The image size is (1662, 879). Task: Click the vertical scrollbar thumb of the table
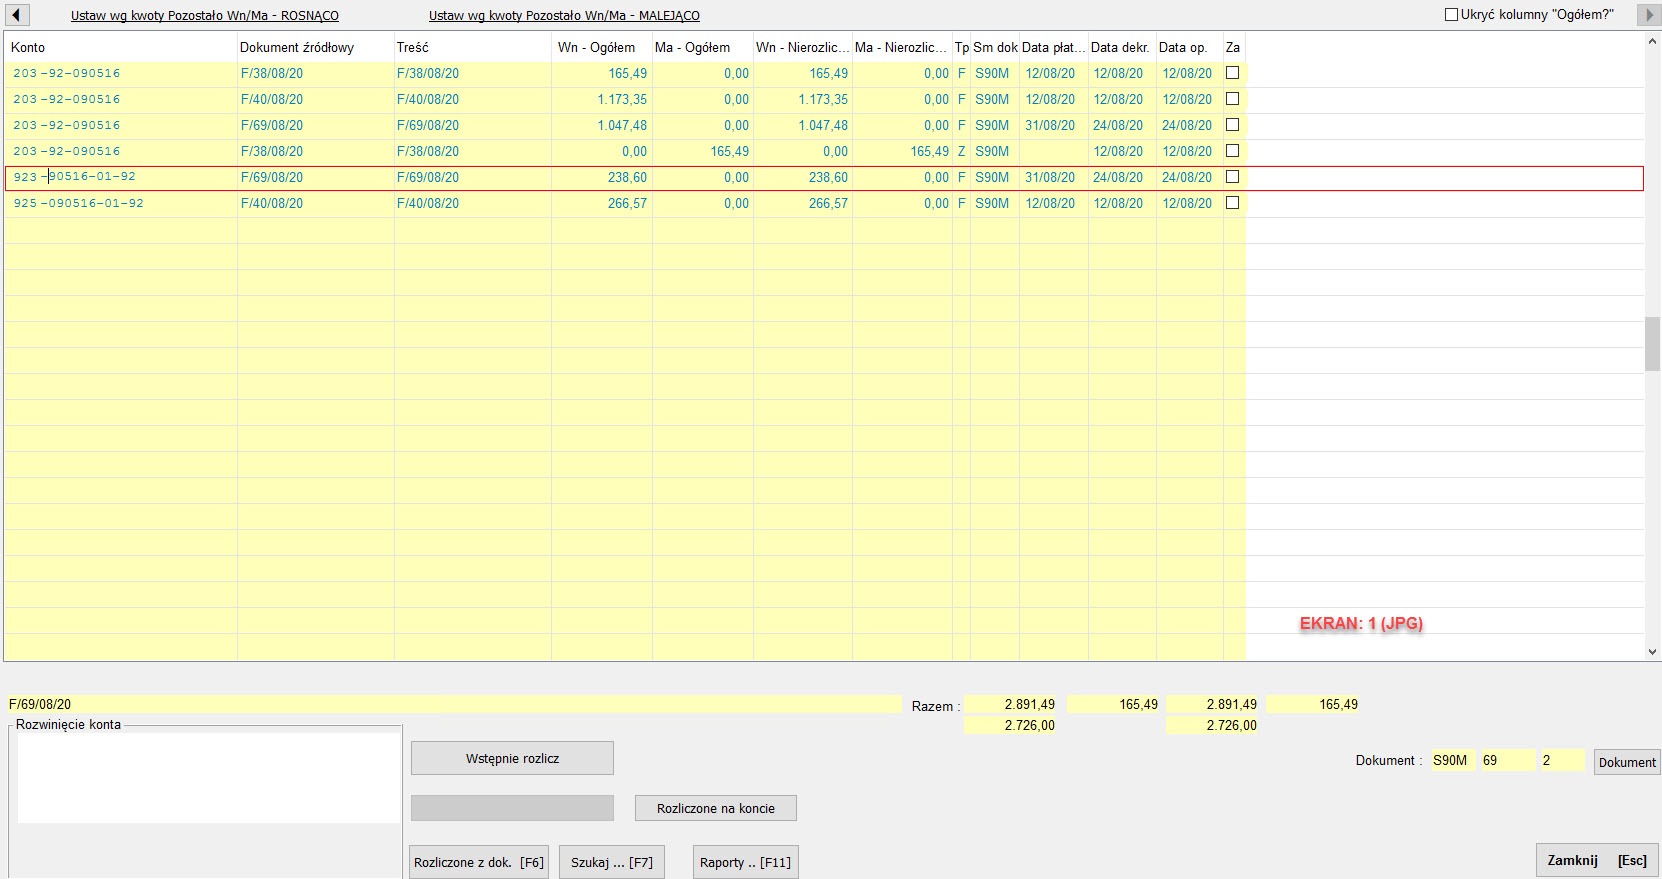[1652, 344]
